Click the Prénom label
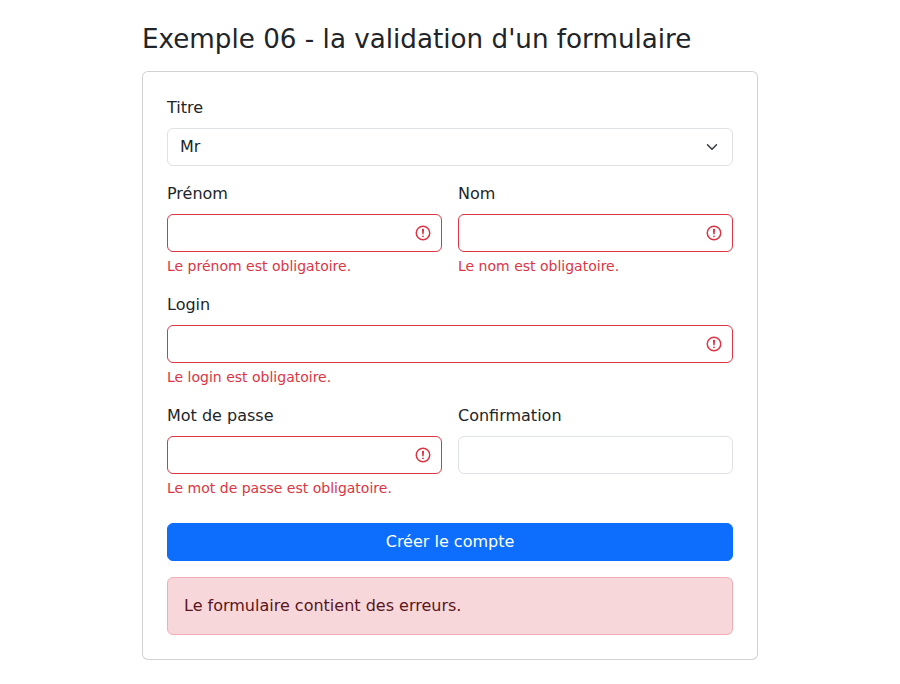Viewport: 900px width, 684px height. coord(197,193)
